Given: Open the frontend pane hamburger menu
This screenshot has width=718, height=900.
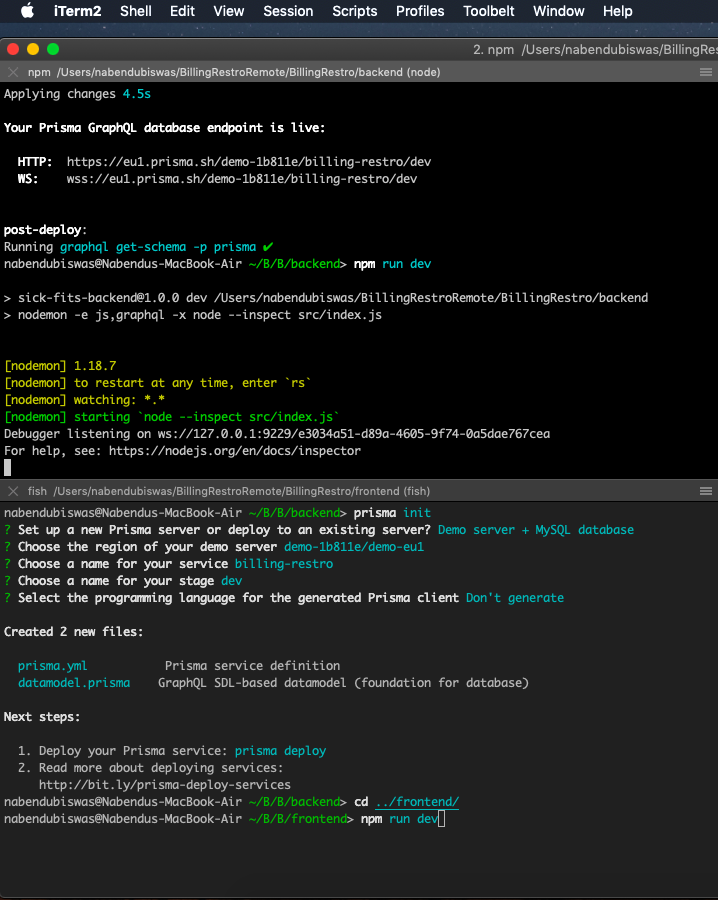Looking at the screenshot, I should pos(706,491).
